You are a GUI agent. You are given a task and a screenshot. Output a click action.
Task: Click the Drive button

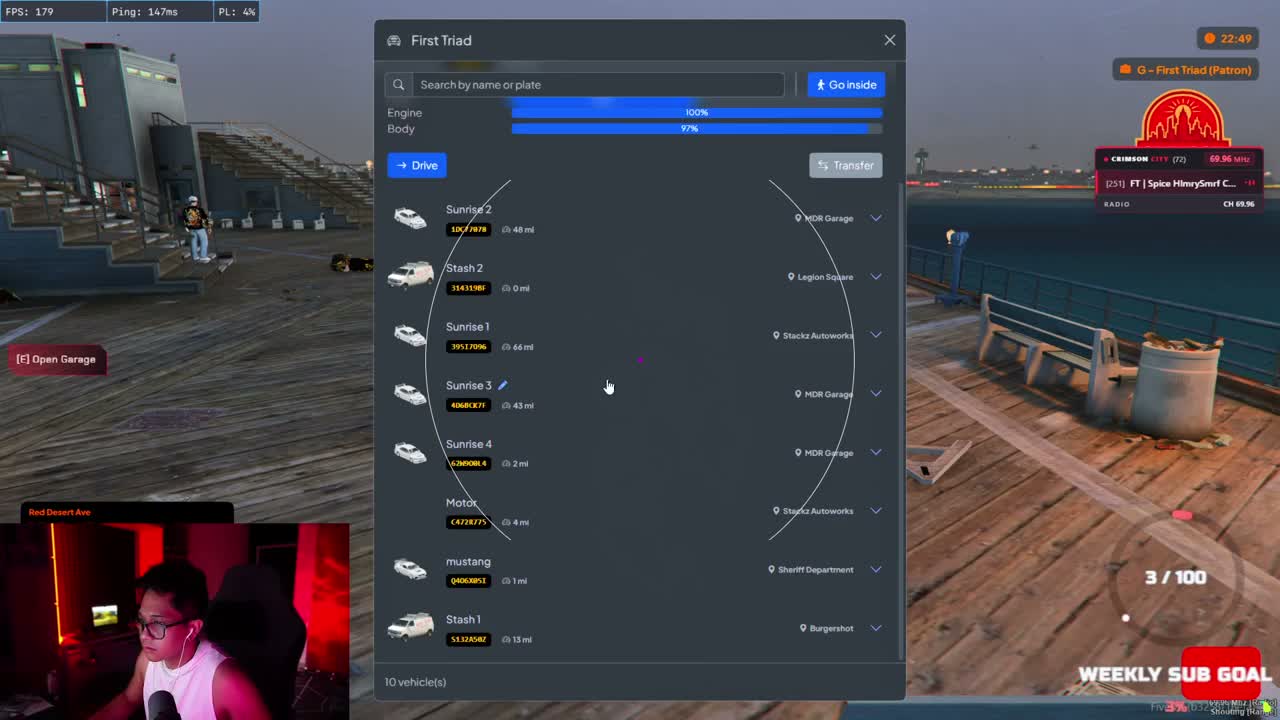tap(417, 165)
